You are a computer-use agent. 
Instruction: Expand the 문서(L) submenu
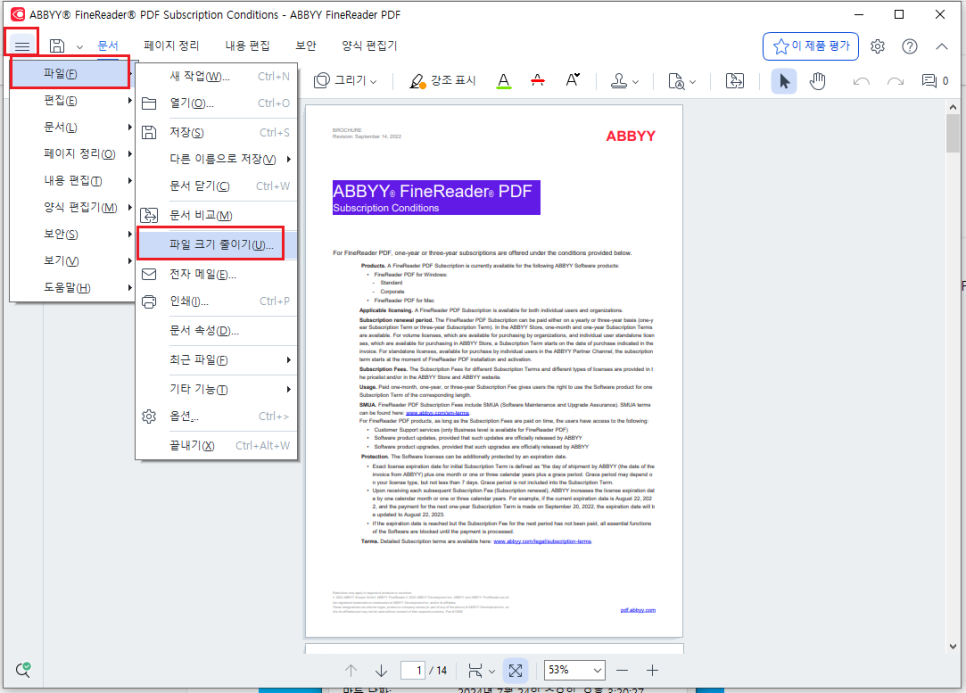tap(73, 127)
